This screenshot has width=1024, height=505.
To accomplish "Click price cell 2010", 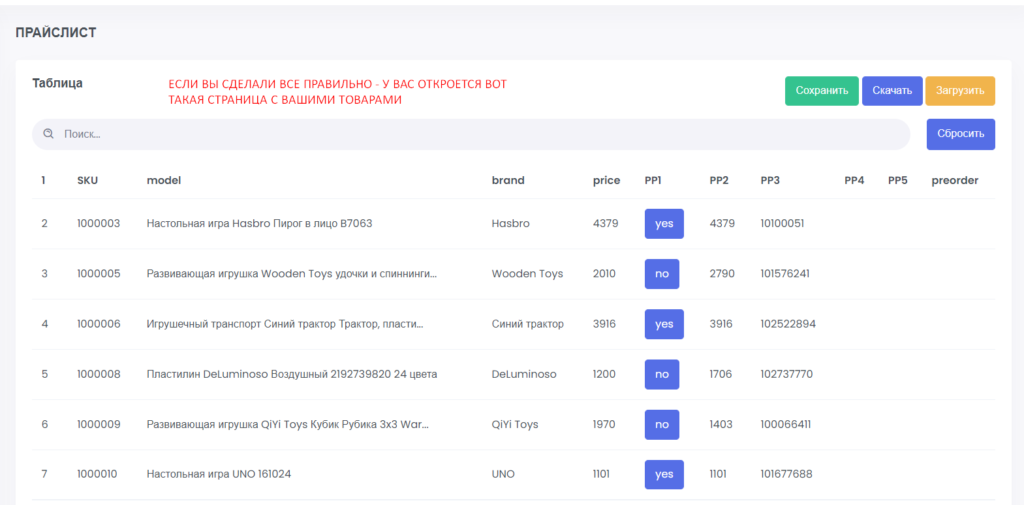I will pyautogui.click(x=604, y=274).
